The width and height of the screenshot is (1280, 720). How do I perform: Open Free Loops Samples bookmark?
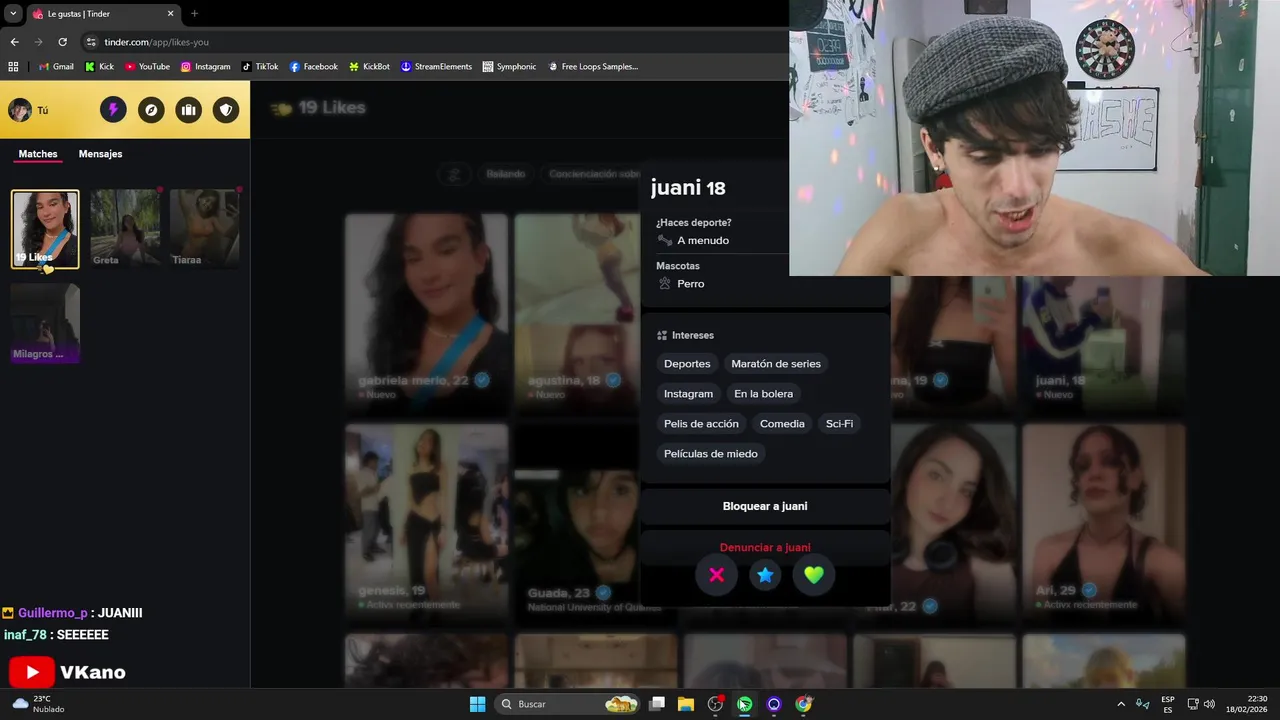592,67
